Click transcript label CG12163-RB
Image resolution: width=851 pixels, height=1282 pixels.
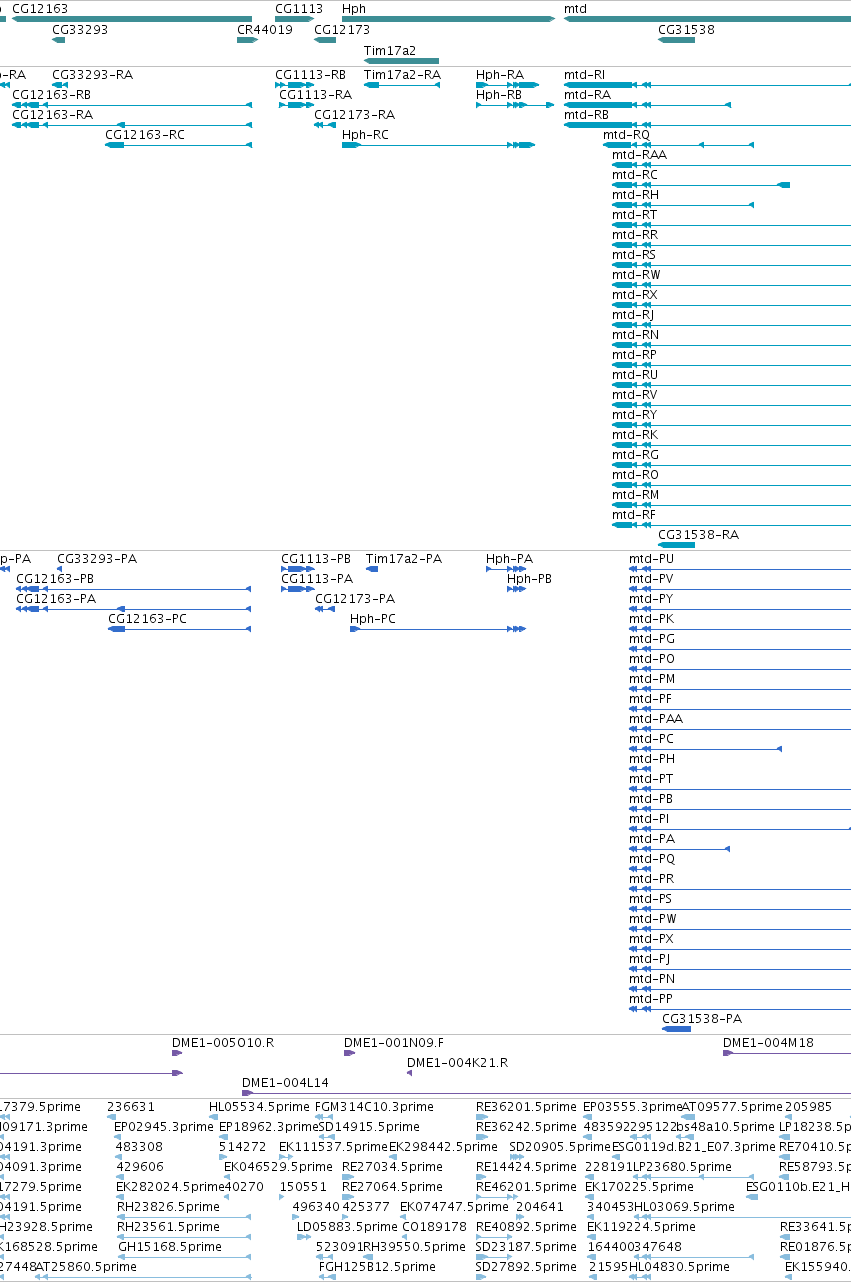(52, 95)
